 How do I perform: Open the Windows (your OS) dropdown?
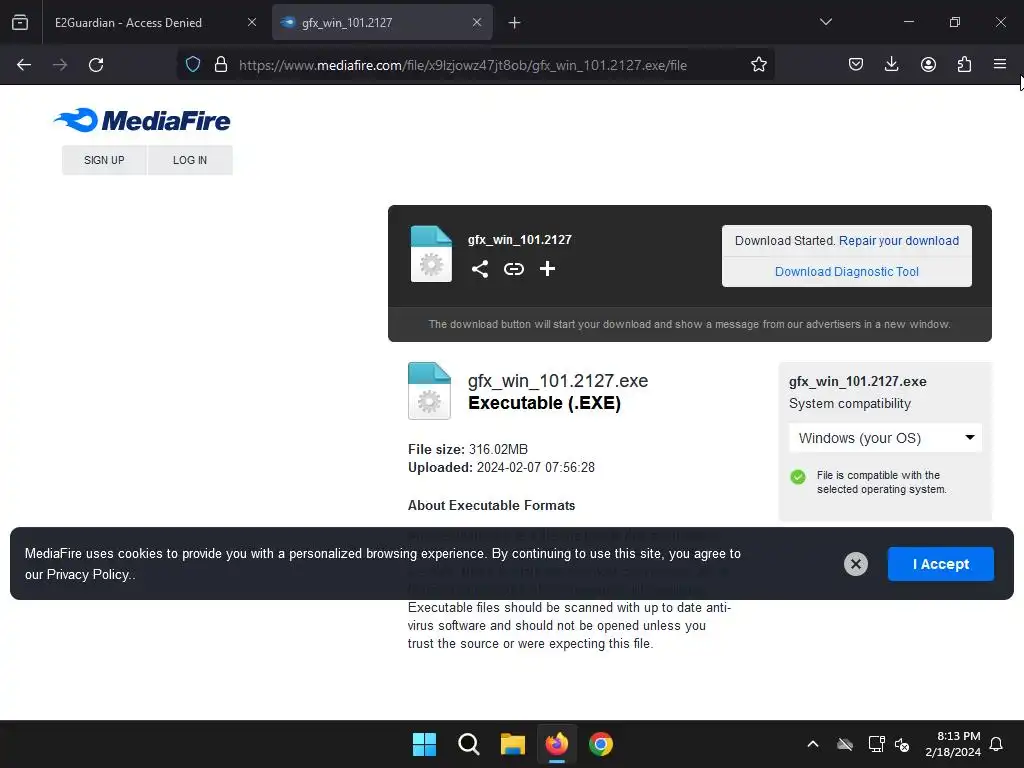coord(885,438)
